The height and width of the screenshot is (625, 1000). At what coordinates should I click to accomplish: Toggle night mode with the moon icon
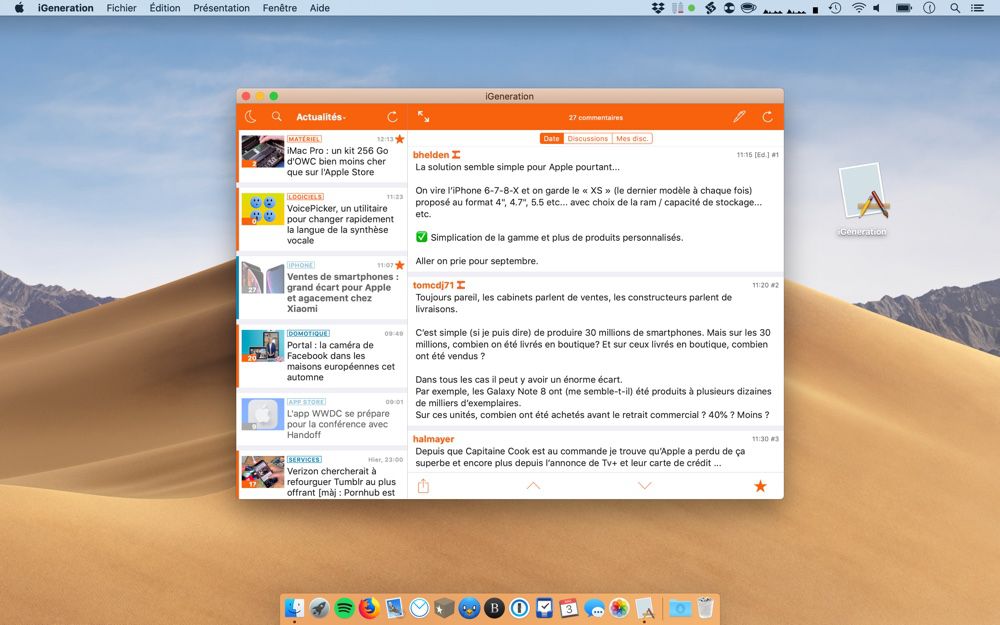251,117
